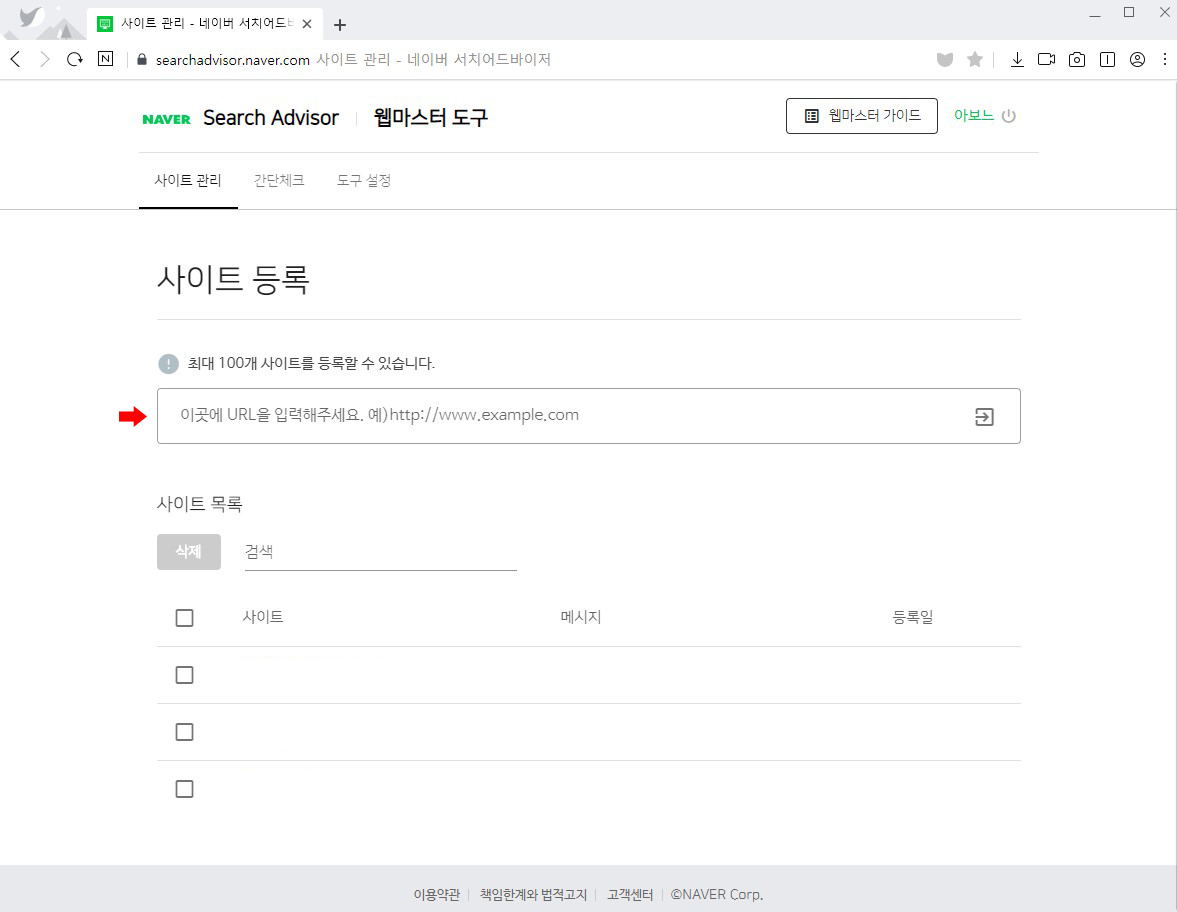The image size is (1177, 912).
Task: Click the gray 삭제 delete button
Action: tap(189, 552)
